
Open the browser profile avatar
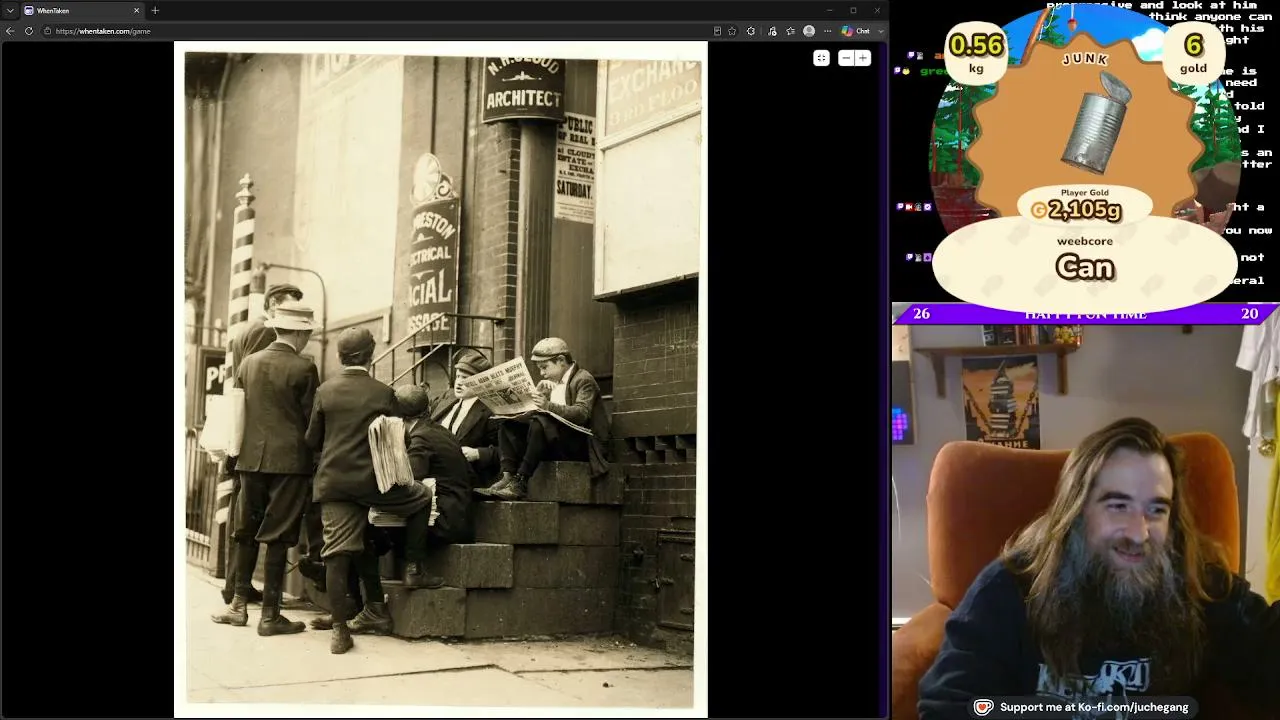coord(809,31)
